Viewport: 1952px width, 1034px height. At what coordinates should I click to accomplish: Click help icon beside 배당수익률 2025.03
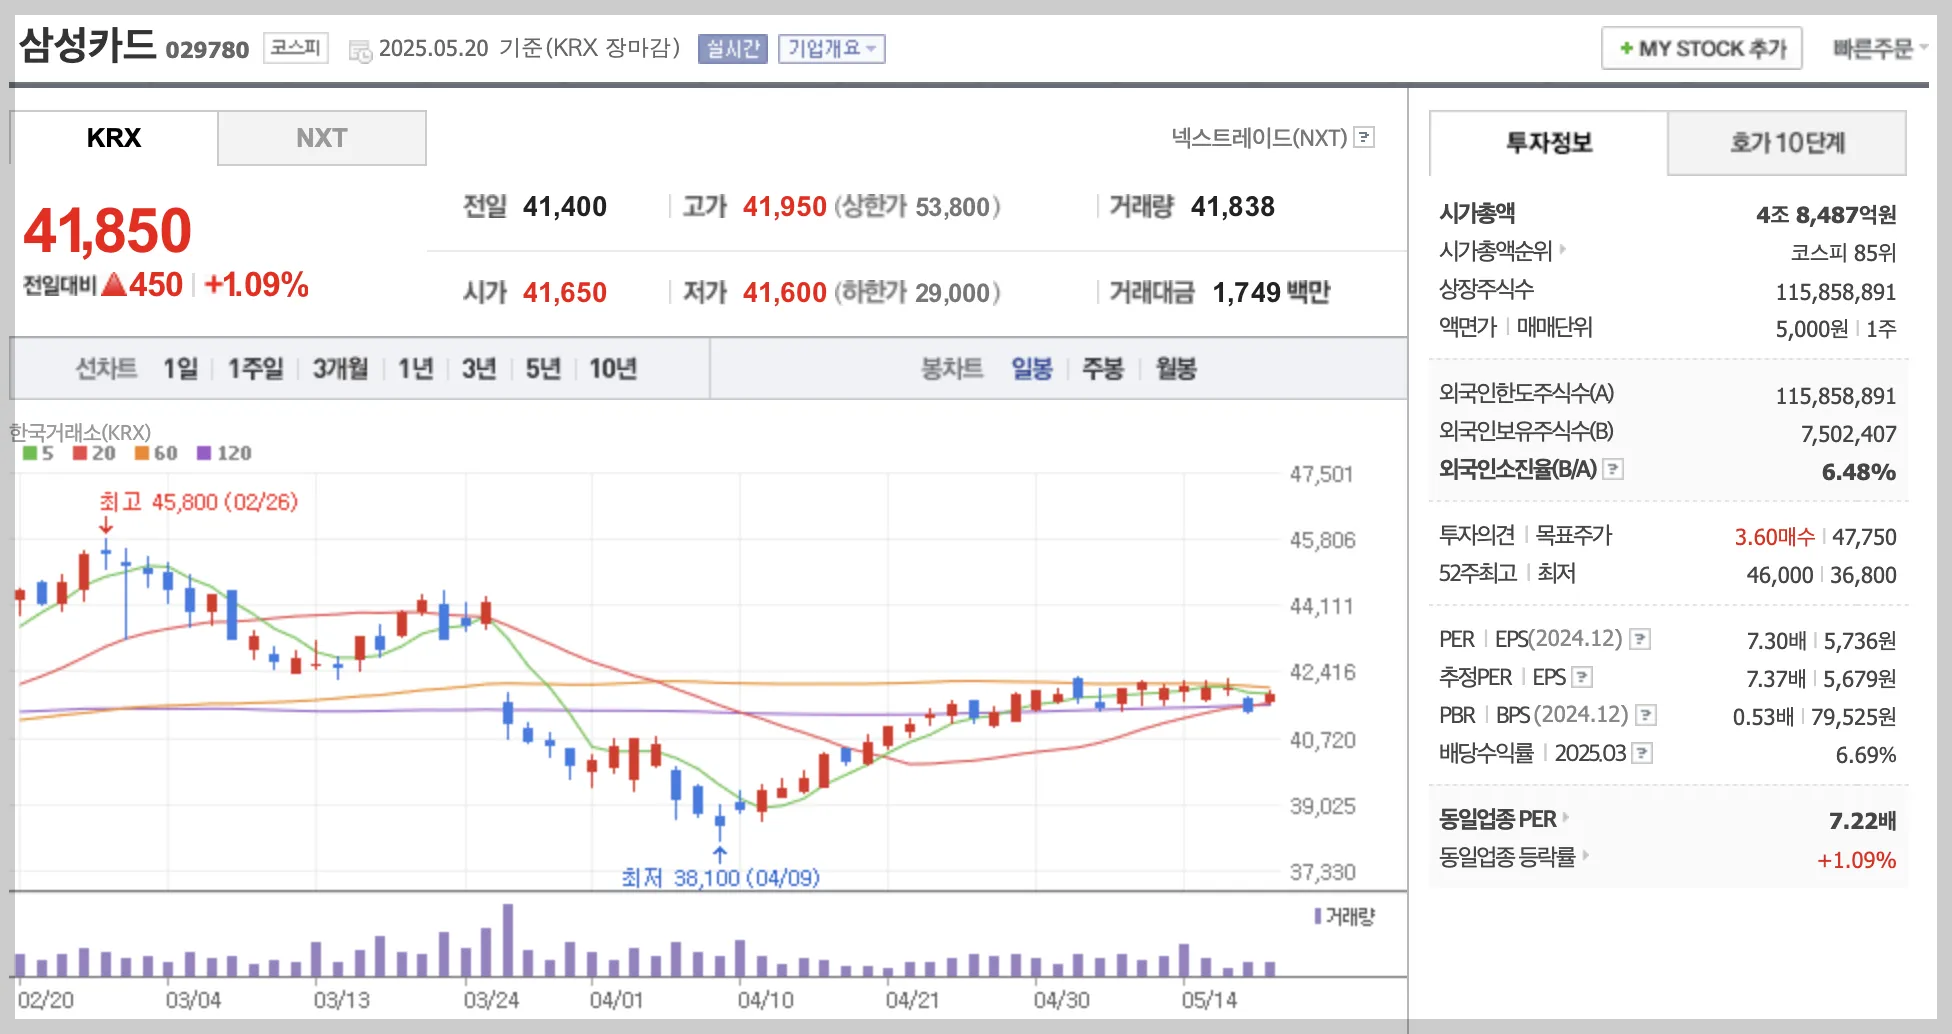click(x=1642, y=753)
